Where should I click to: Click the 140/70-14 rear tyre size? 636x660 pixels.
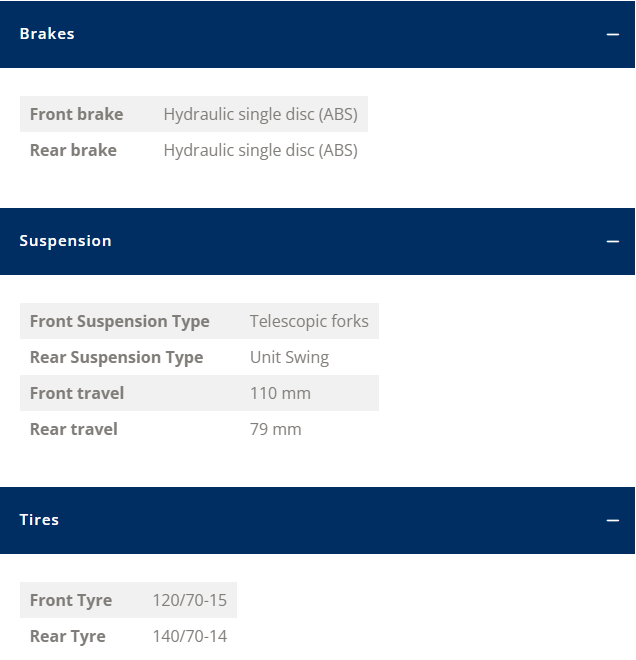pyautogui.click(x=189, y=636)
